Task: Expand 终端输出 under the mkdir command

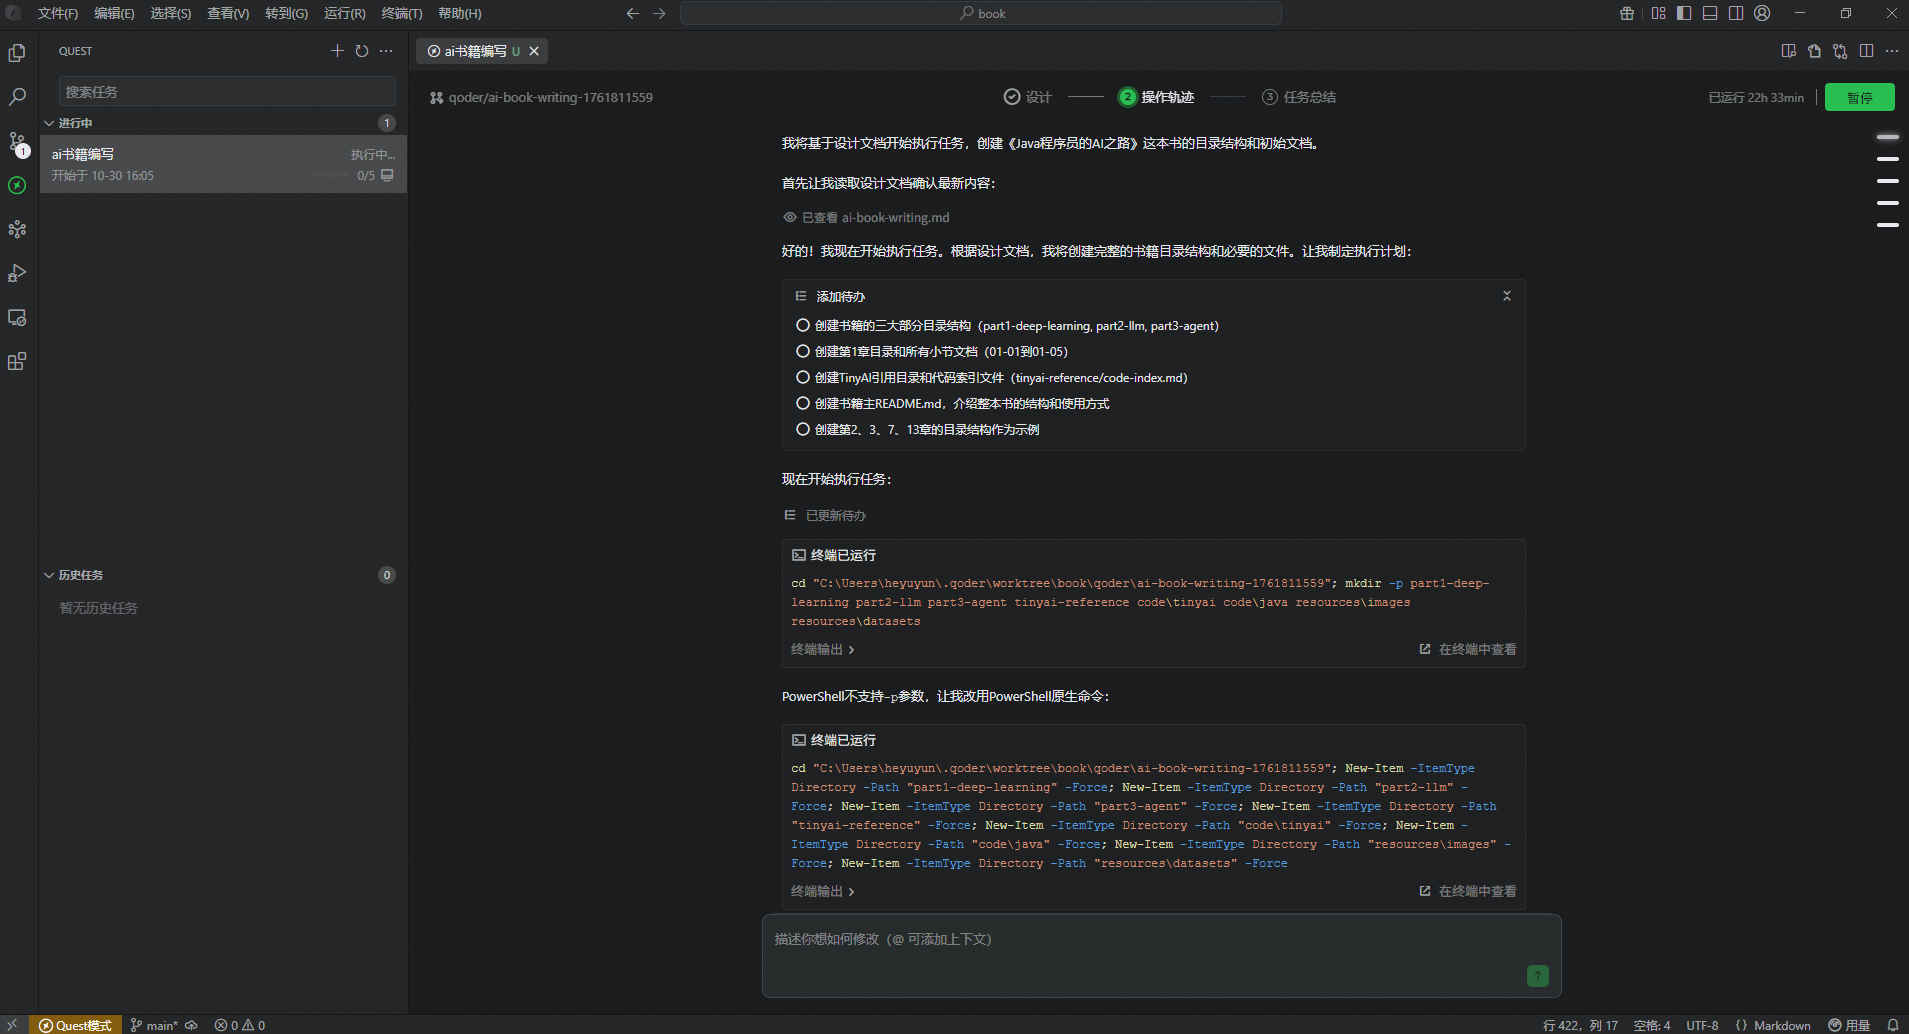Action: click(823, 650)
